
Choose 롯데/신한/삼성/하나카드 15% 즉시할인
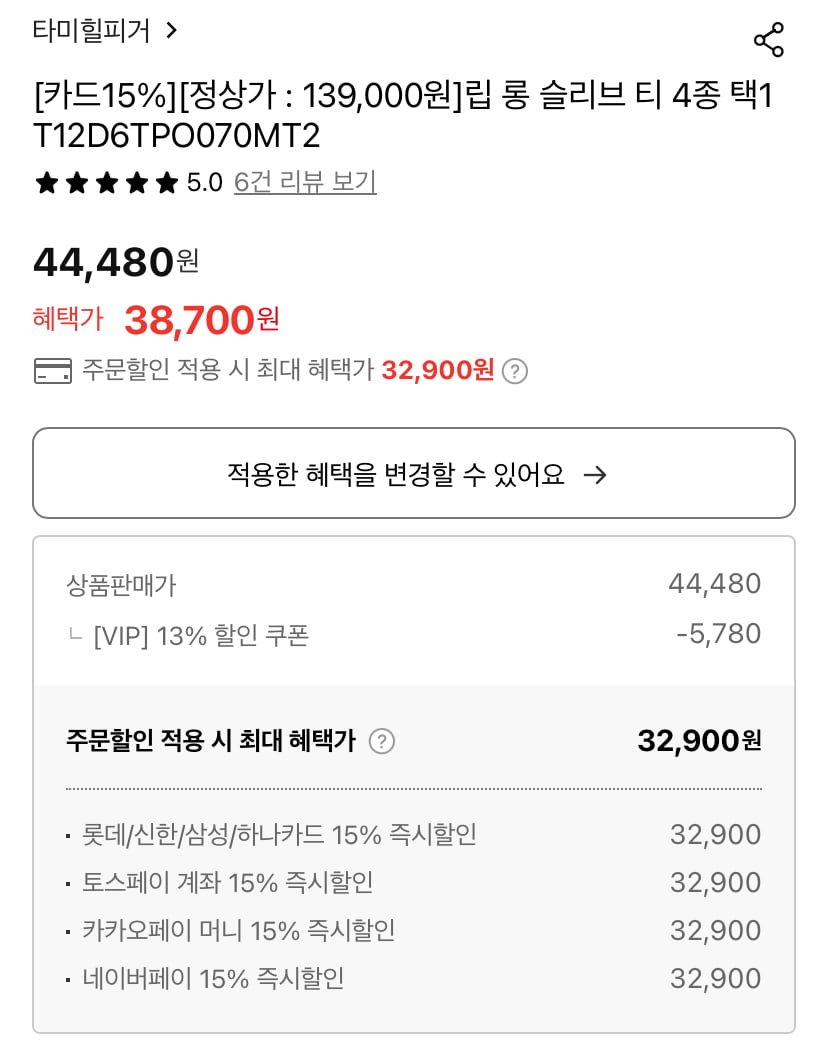tap(279, 835)
